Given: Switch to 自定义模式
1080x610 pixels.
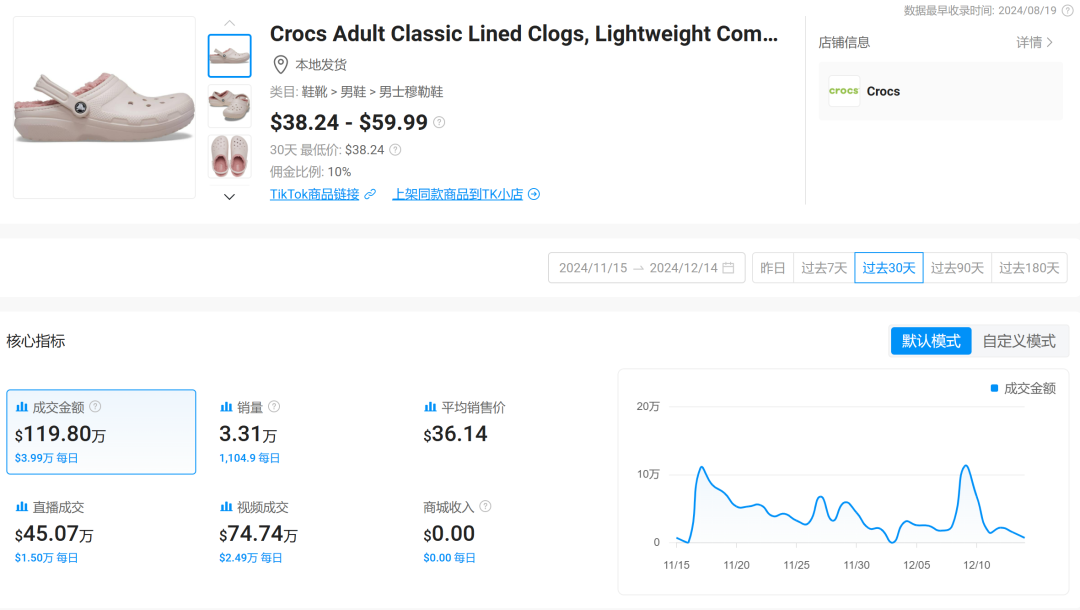Looking at the screenshot, I should pos(1019,341).
